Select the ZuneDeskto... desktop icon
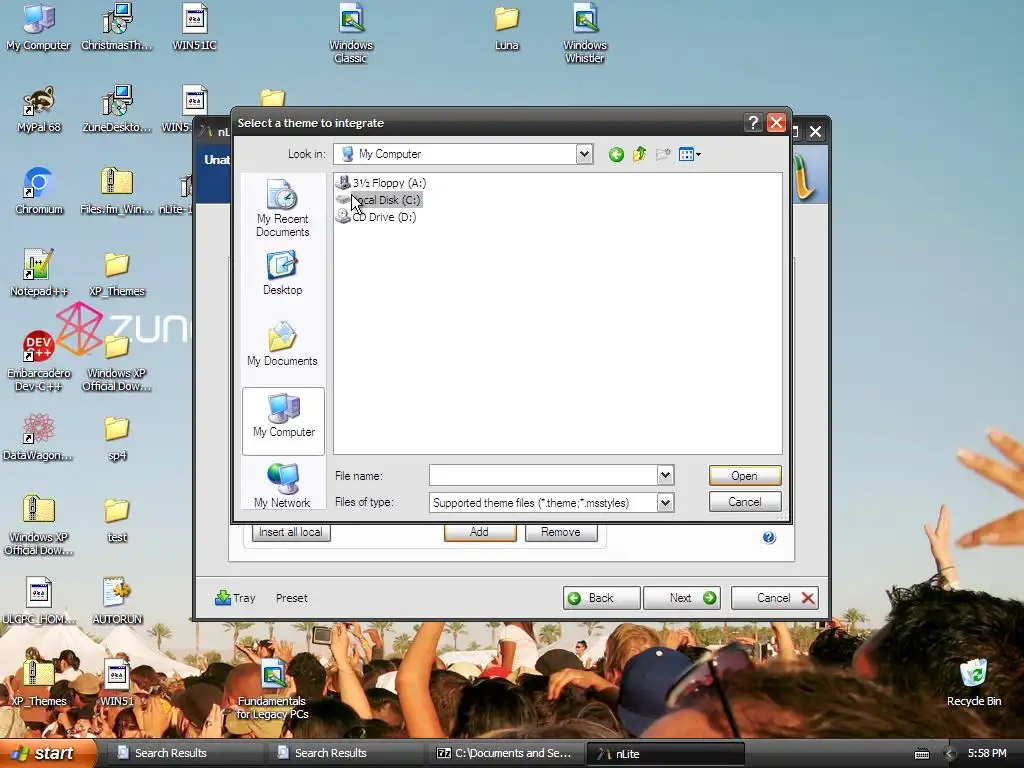The width and height of the screenshot is (1024, 768). pyautogui.click(x=117, y=109)
